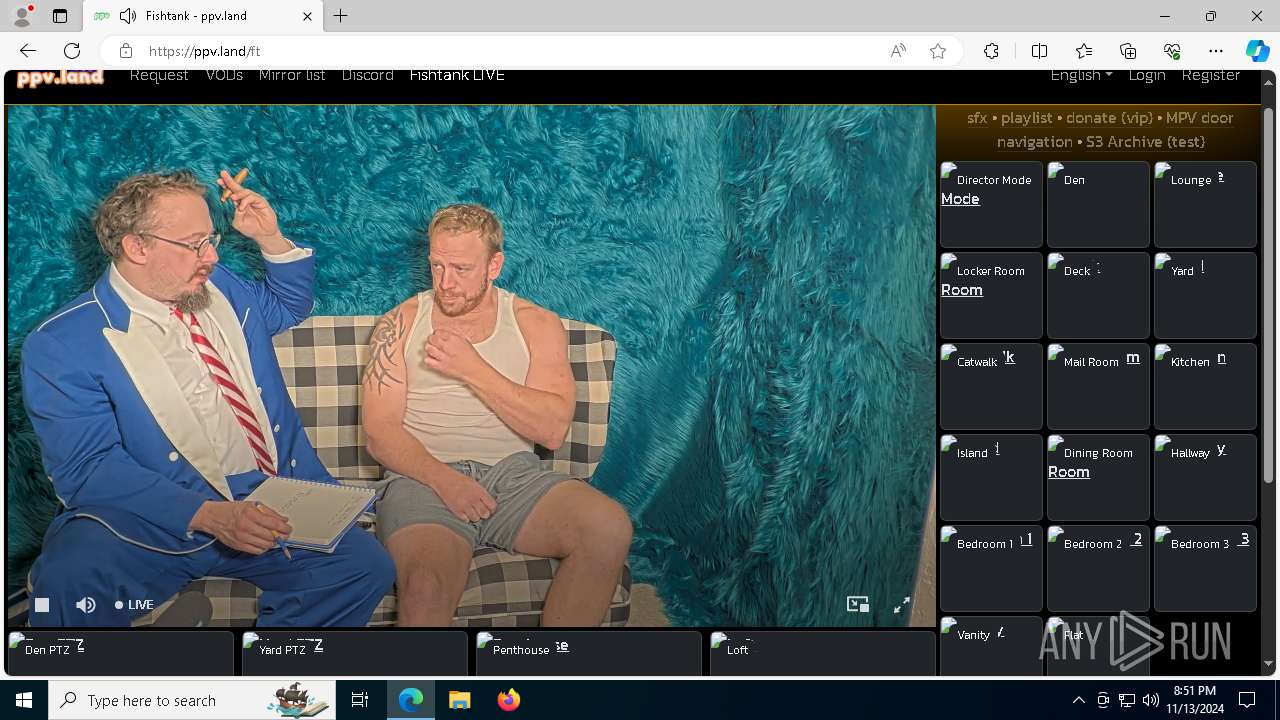Open browser Collections panel
This screenshot has height=720, width=1280.
point(1128,51)
